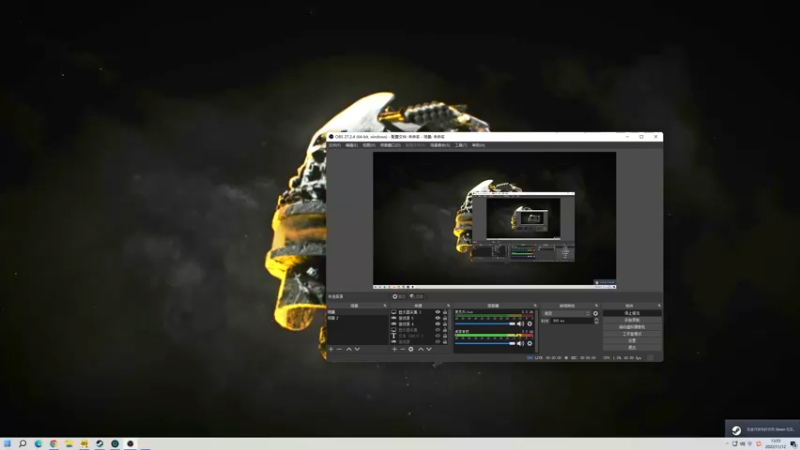
Task: Toggle the lock on the text source row
Action: (445, 336)
